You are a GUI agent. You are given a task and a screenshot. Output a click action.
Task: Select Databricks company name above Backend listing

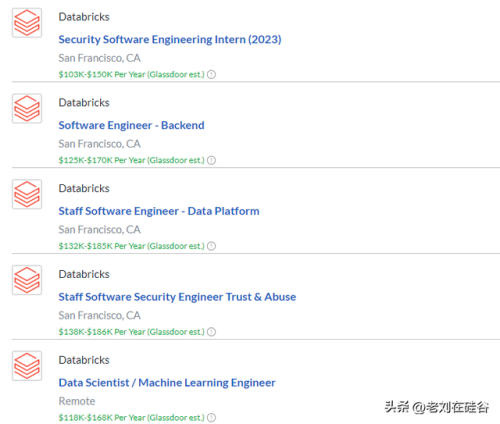point(84,103)
